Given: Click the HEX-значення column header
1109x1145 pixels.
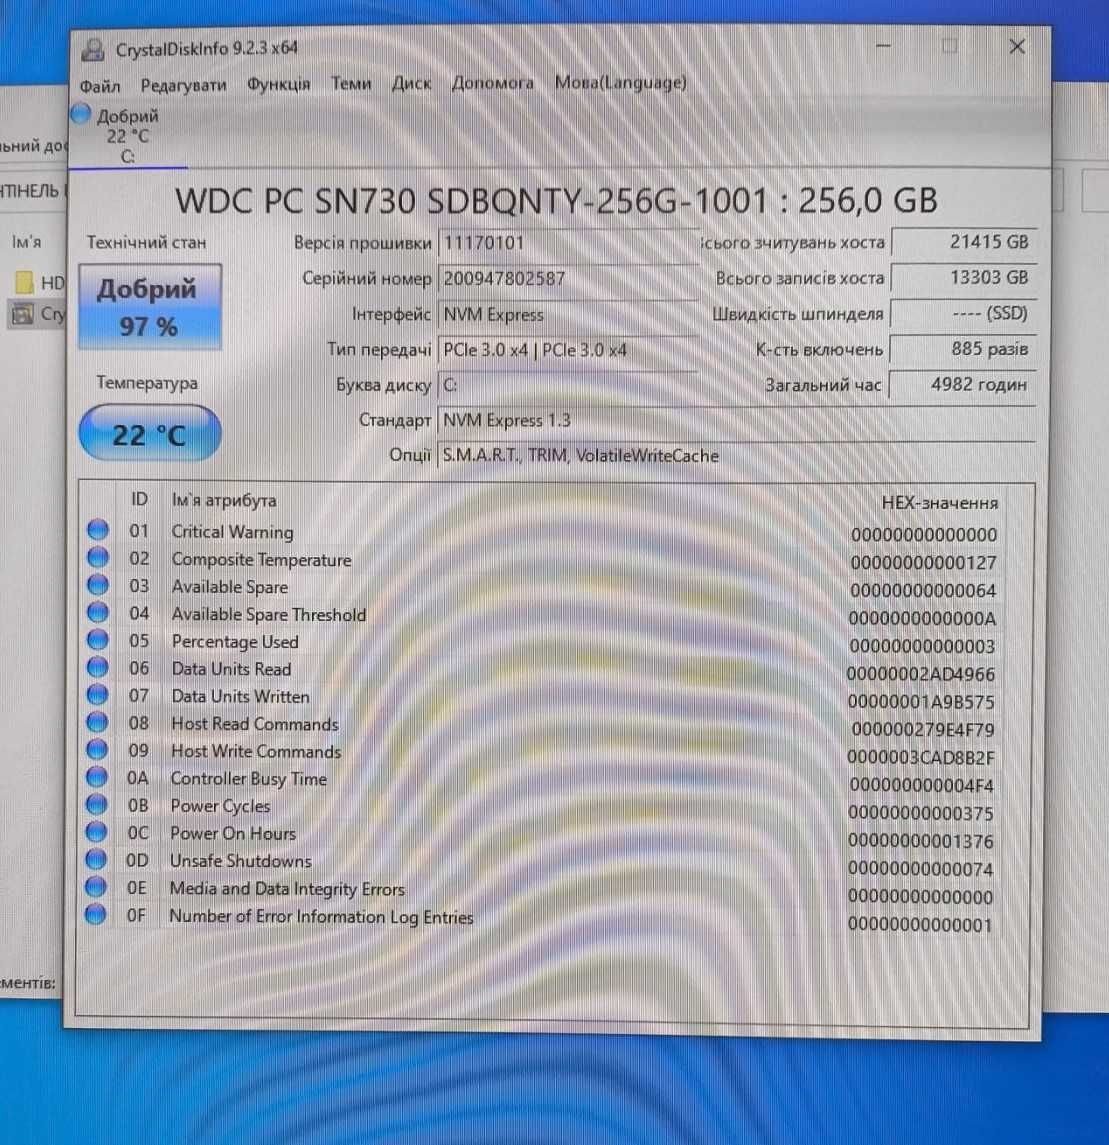Looking at the screenshot, I should (940, 503).
